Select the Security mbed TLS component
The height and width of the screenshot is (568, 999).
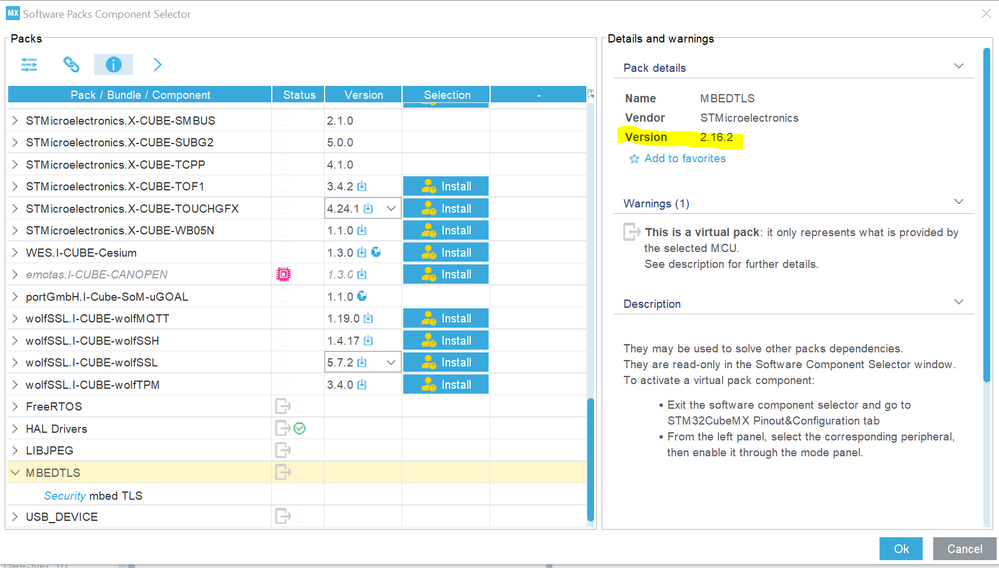[93, 495]
